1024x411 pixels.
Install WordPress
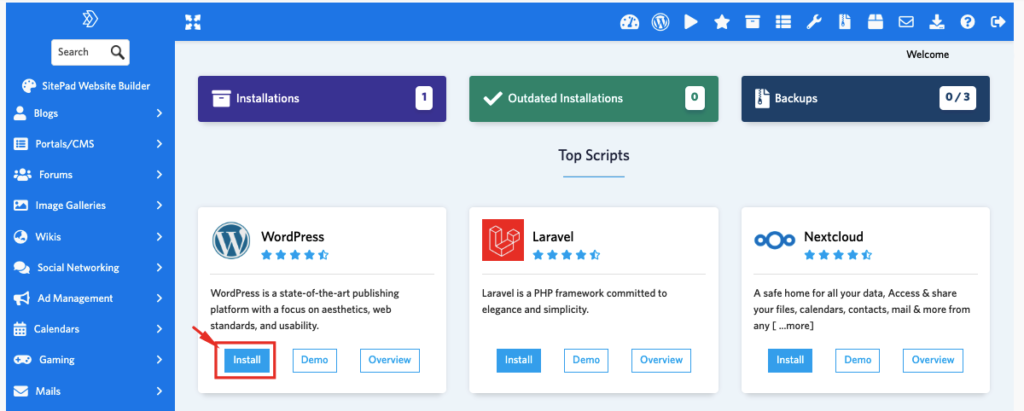(247, 360)
